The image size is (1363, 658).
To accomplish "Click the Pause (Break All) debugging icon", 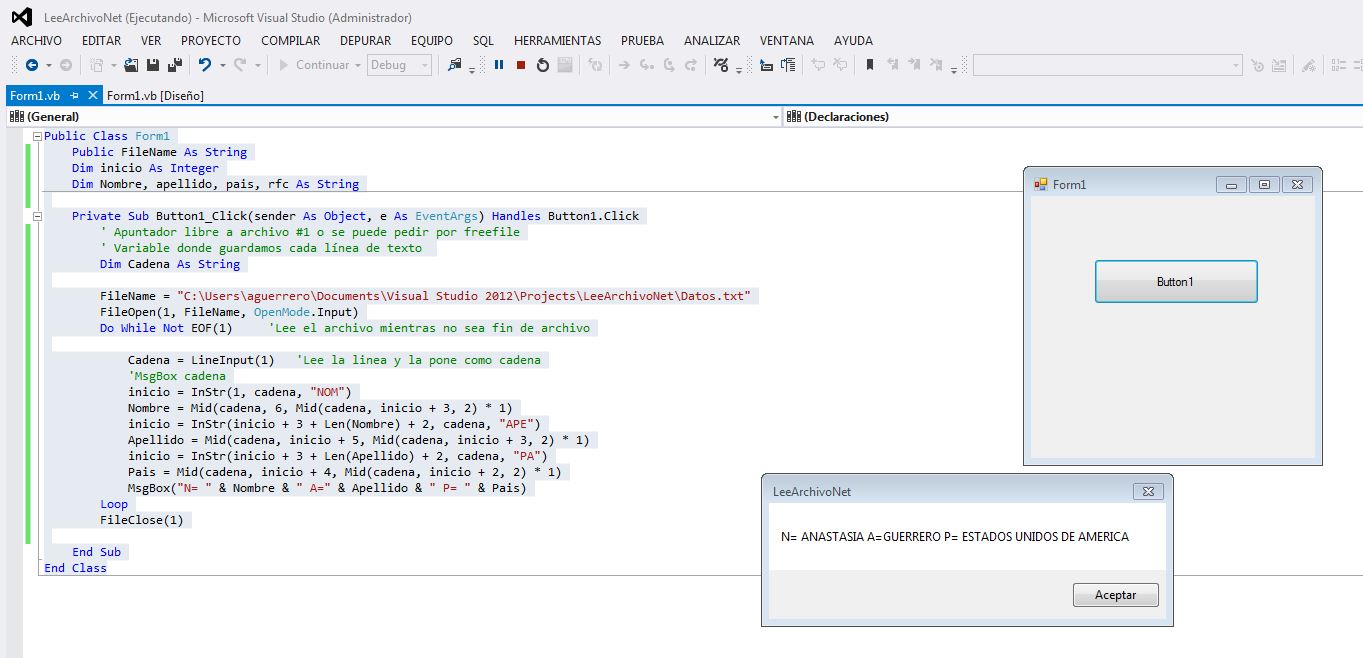I will pyautogui.click(x=499, y=65).
